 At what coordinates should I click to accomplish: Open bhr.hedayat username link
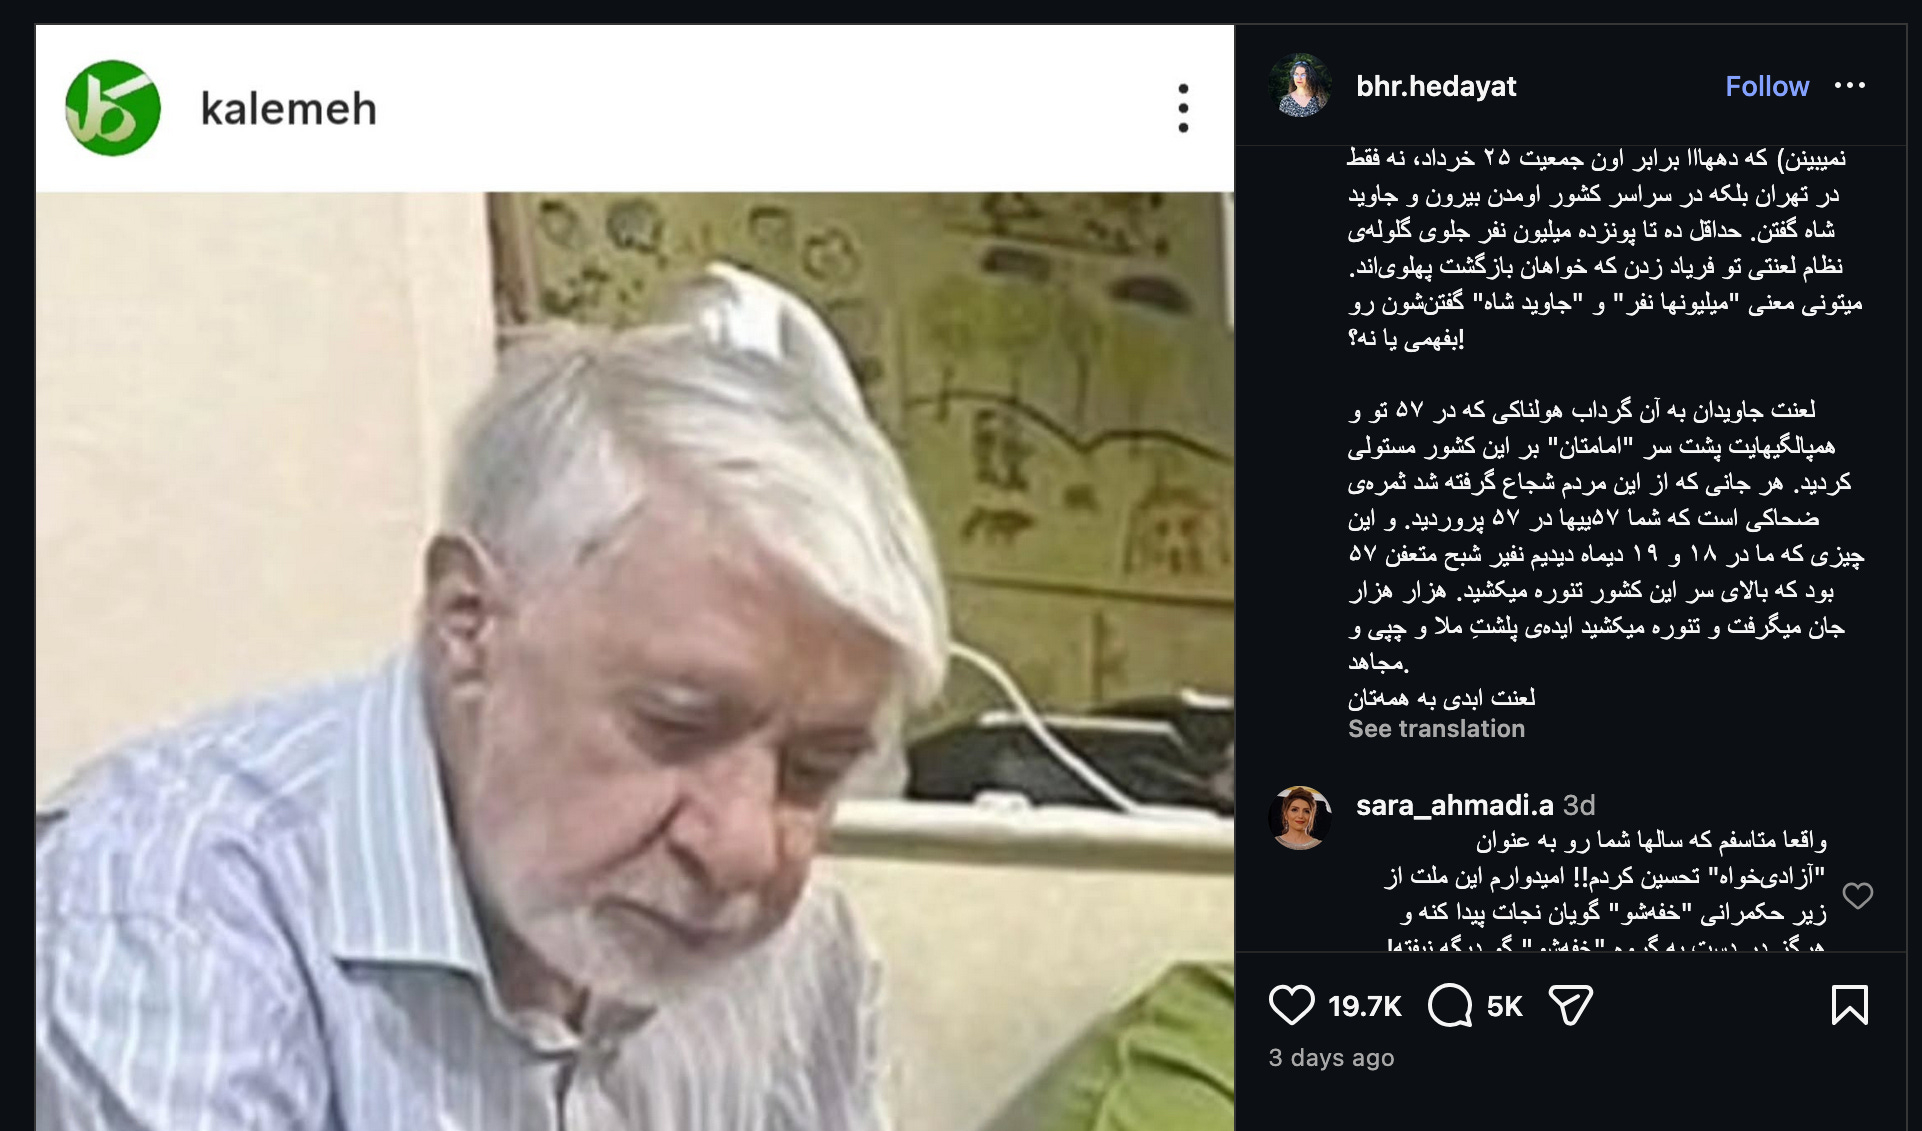tap(1436, 86)
